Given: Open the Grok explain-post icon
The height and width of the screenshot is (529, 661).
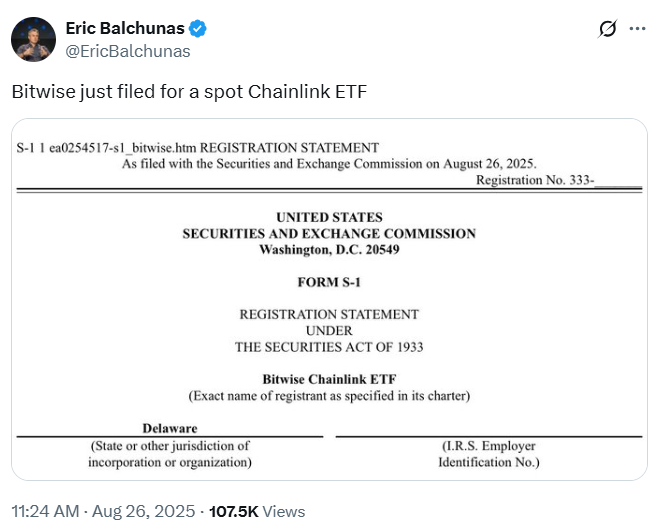Looking at the screenshot, I should click(607, 29).
